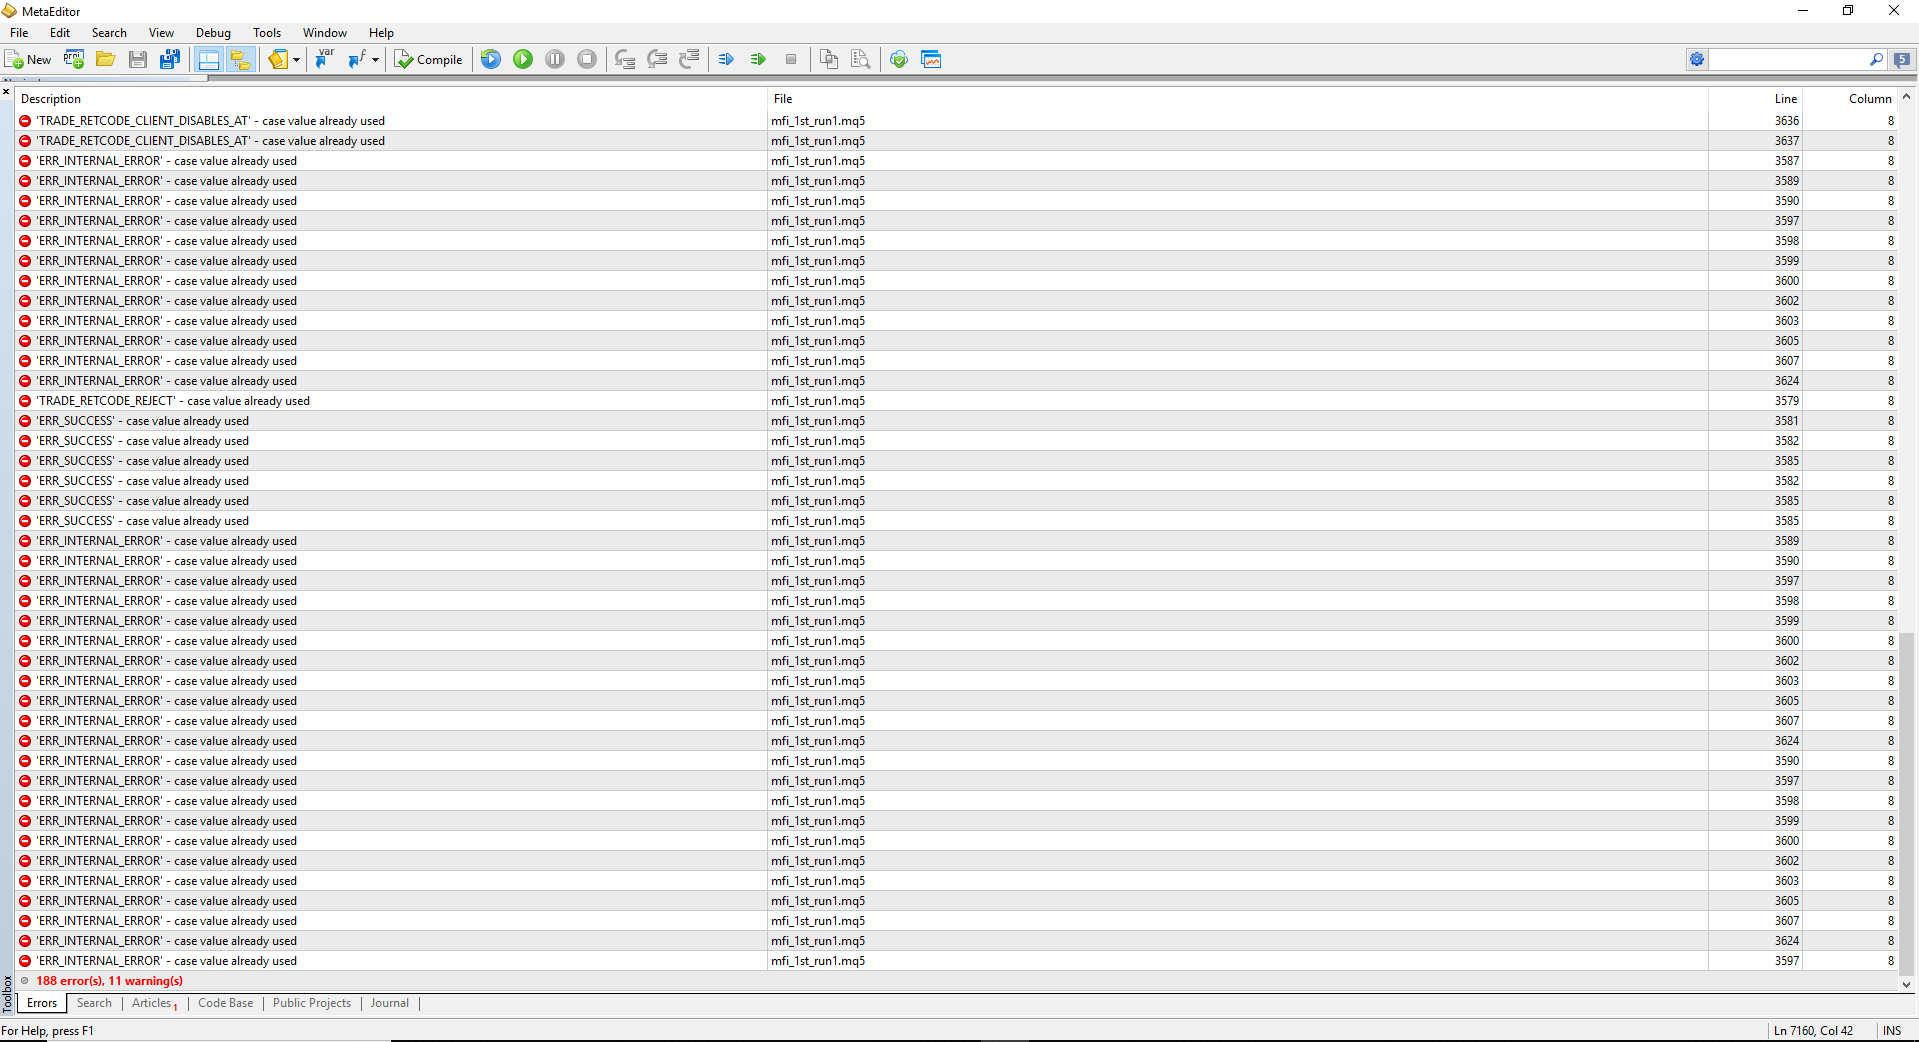1919x1042 pixels.
Task: Sort errors by the Column header
Action: 1851,99
